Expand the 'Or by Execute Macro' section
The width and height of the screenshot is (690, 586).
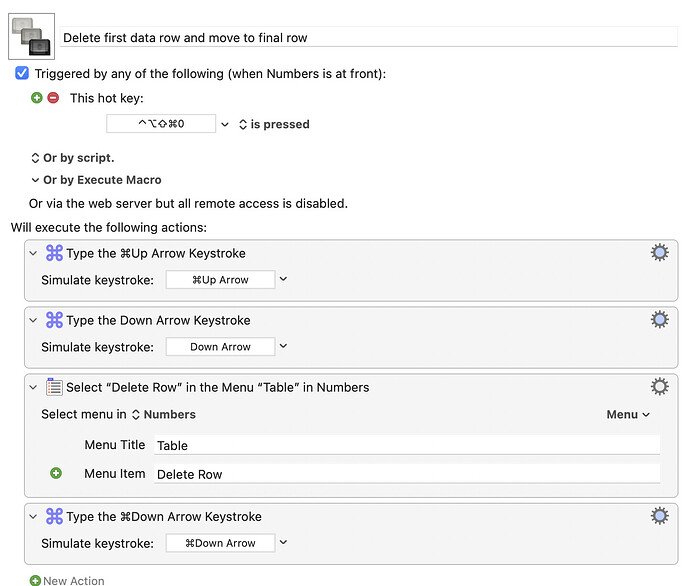coord(95,180)
